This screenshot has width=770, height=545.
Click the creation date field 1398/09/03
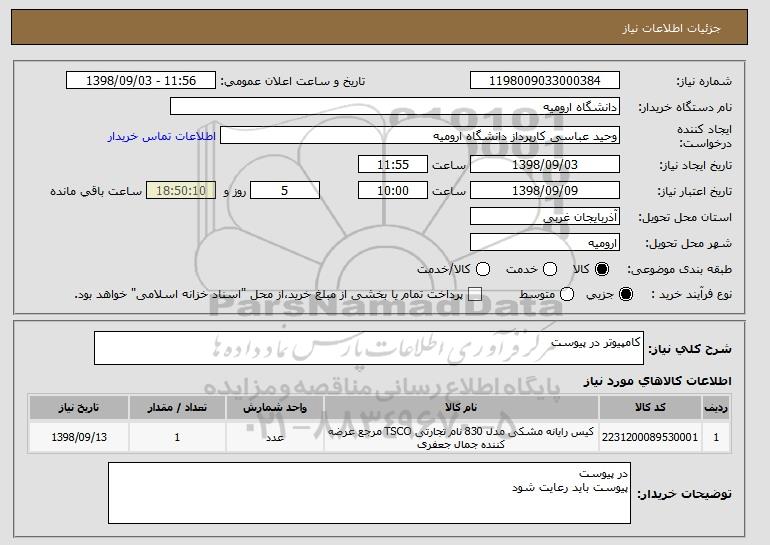point(545,164)
